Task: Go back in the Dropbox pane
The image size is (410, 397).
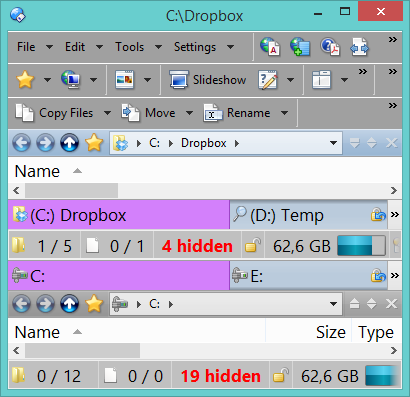Action: point(22,143)
